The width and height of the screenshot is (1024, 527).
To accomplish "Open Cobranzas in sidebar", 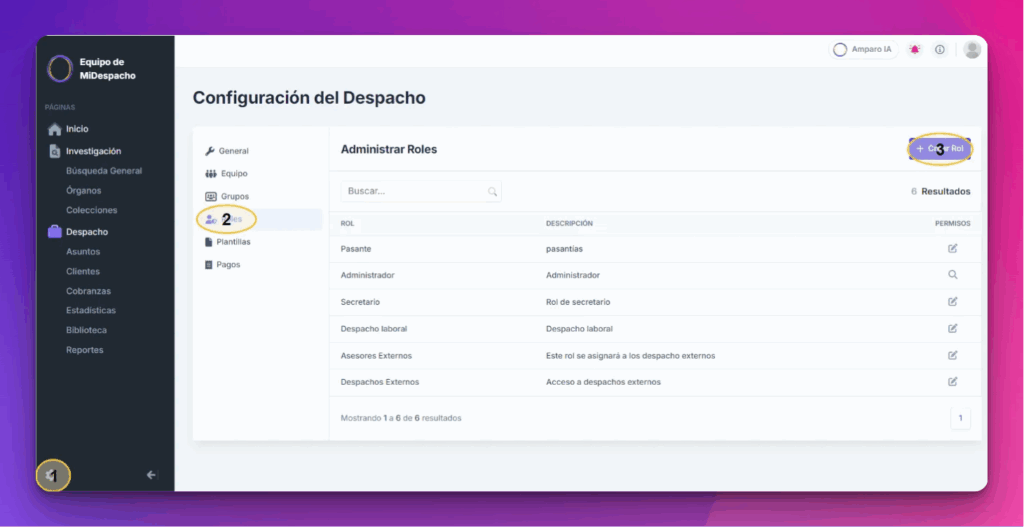I will click(x=88, y=291).
